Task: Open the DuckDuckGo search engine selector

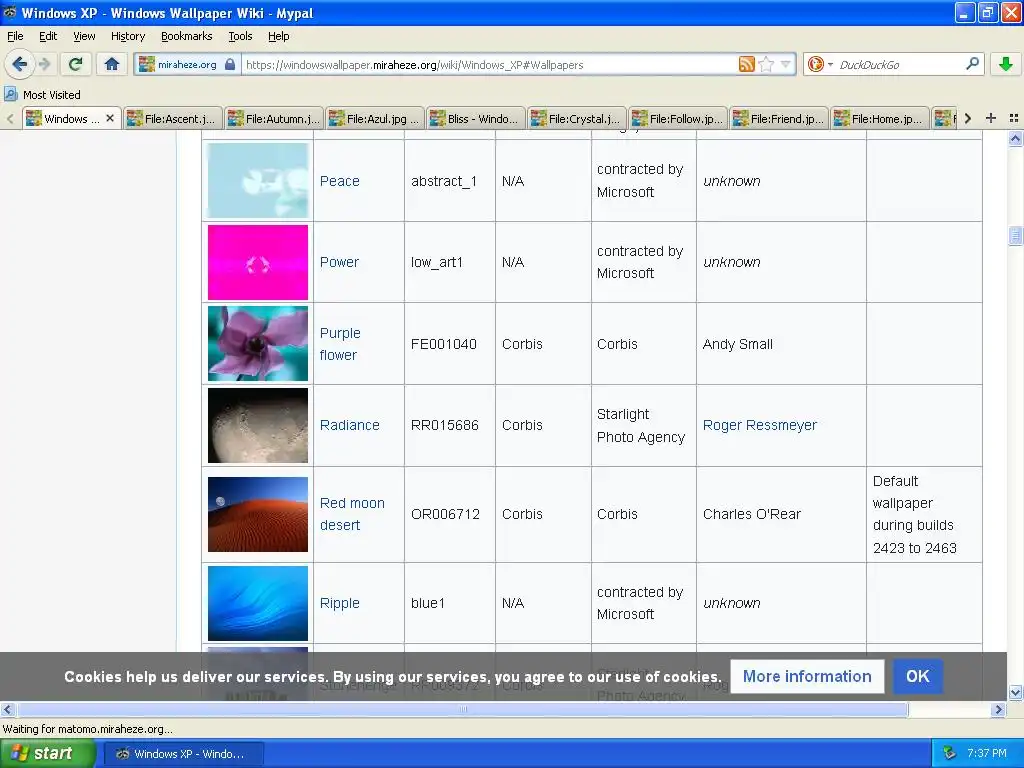Action: click(820, 64)
